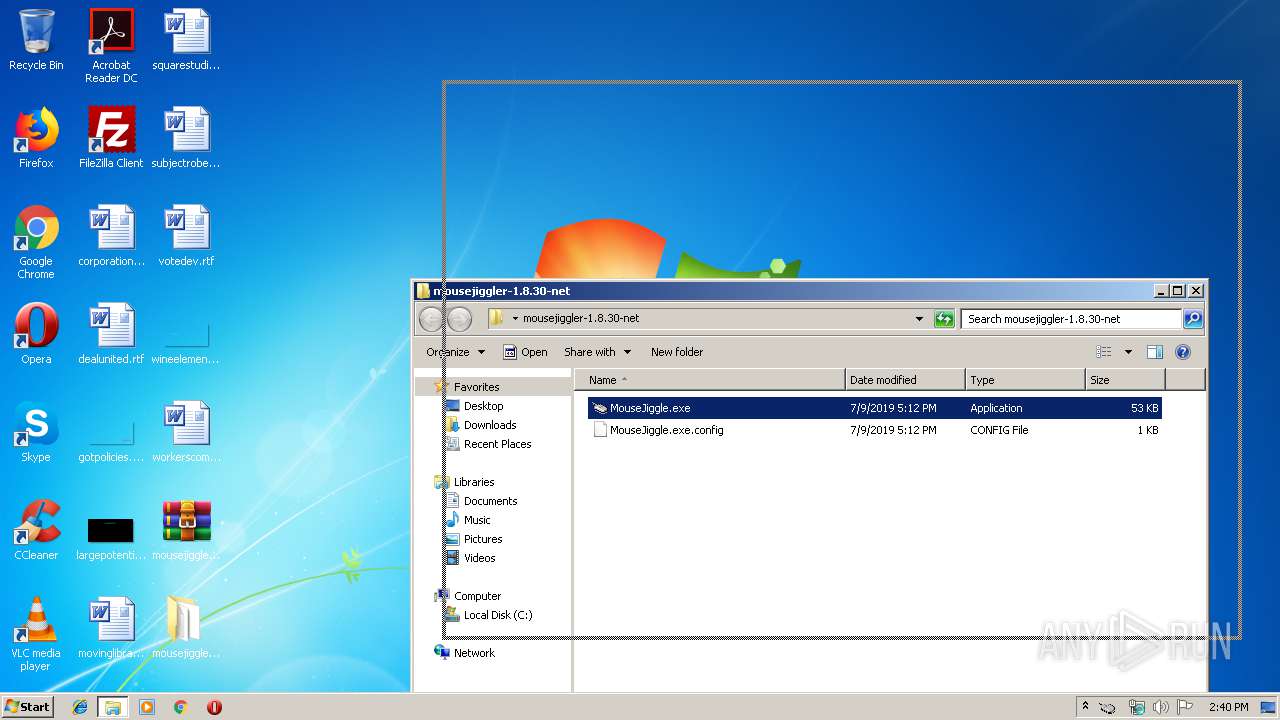Select the MouseJiggle.exe file

pos(875,408)
